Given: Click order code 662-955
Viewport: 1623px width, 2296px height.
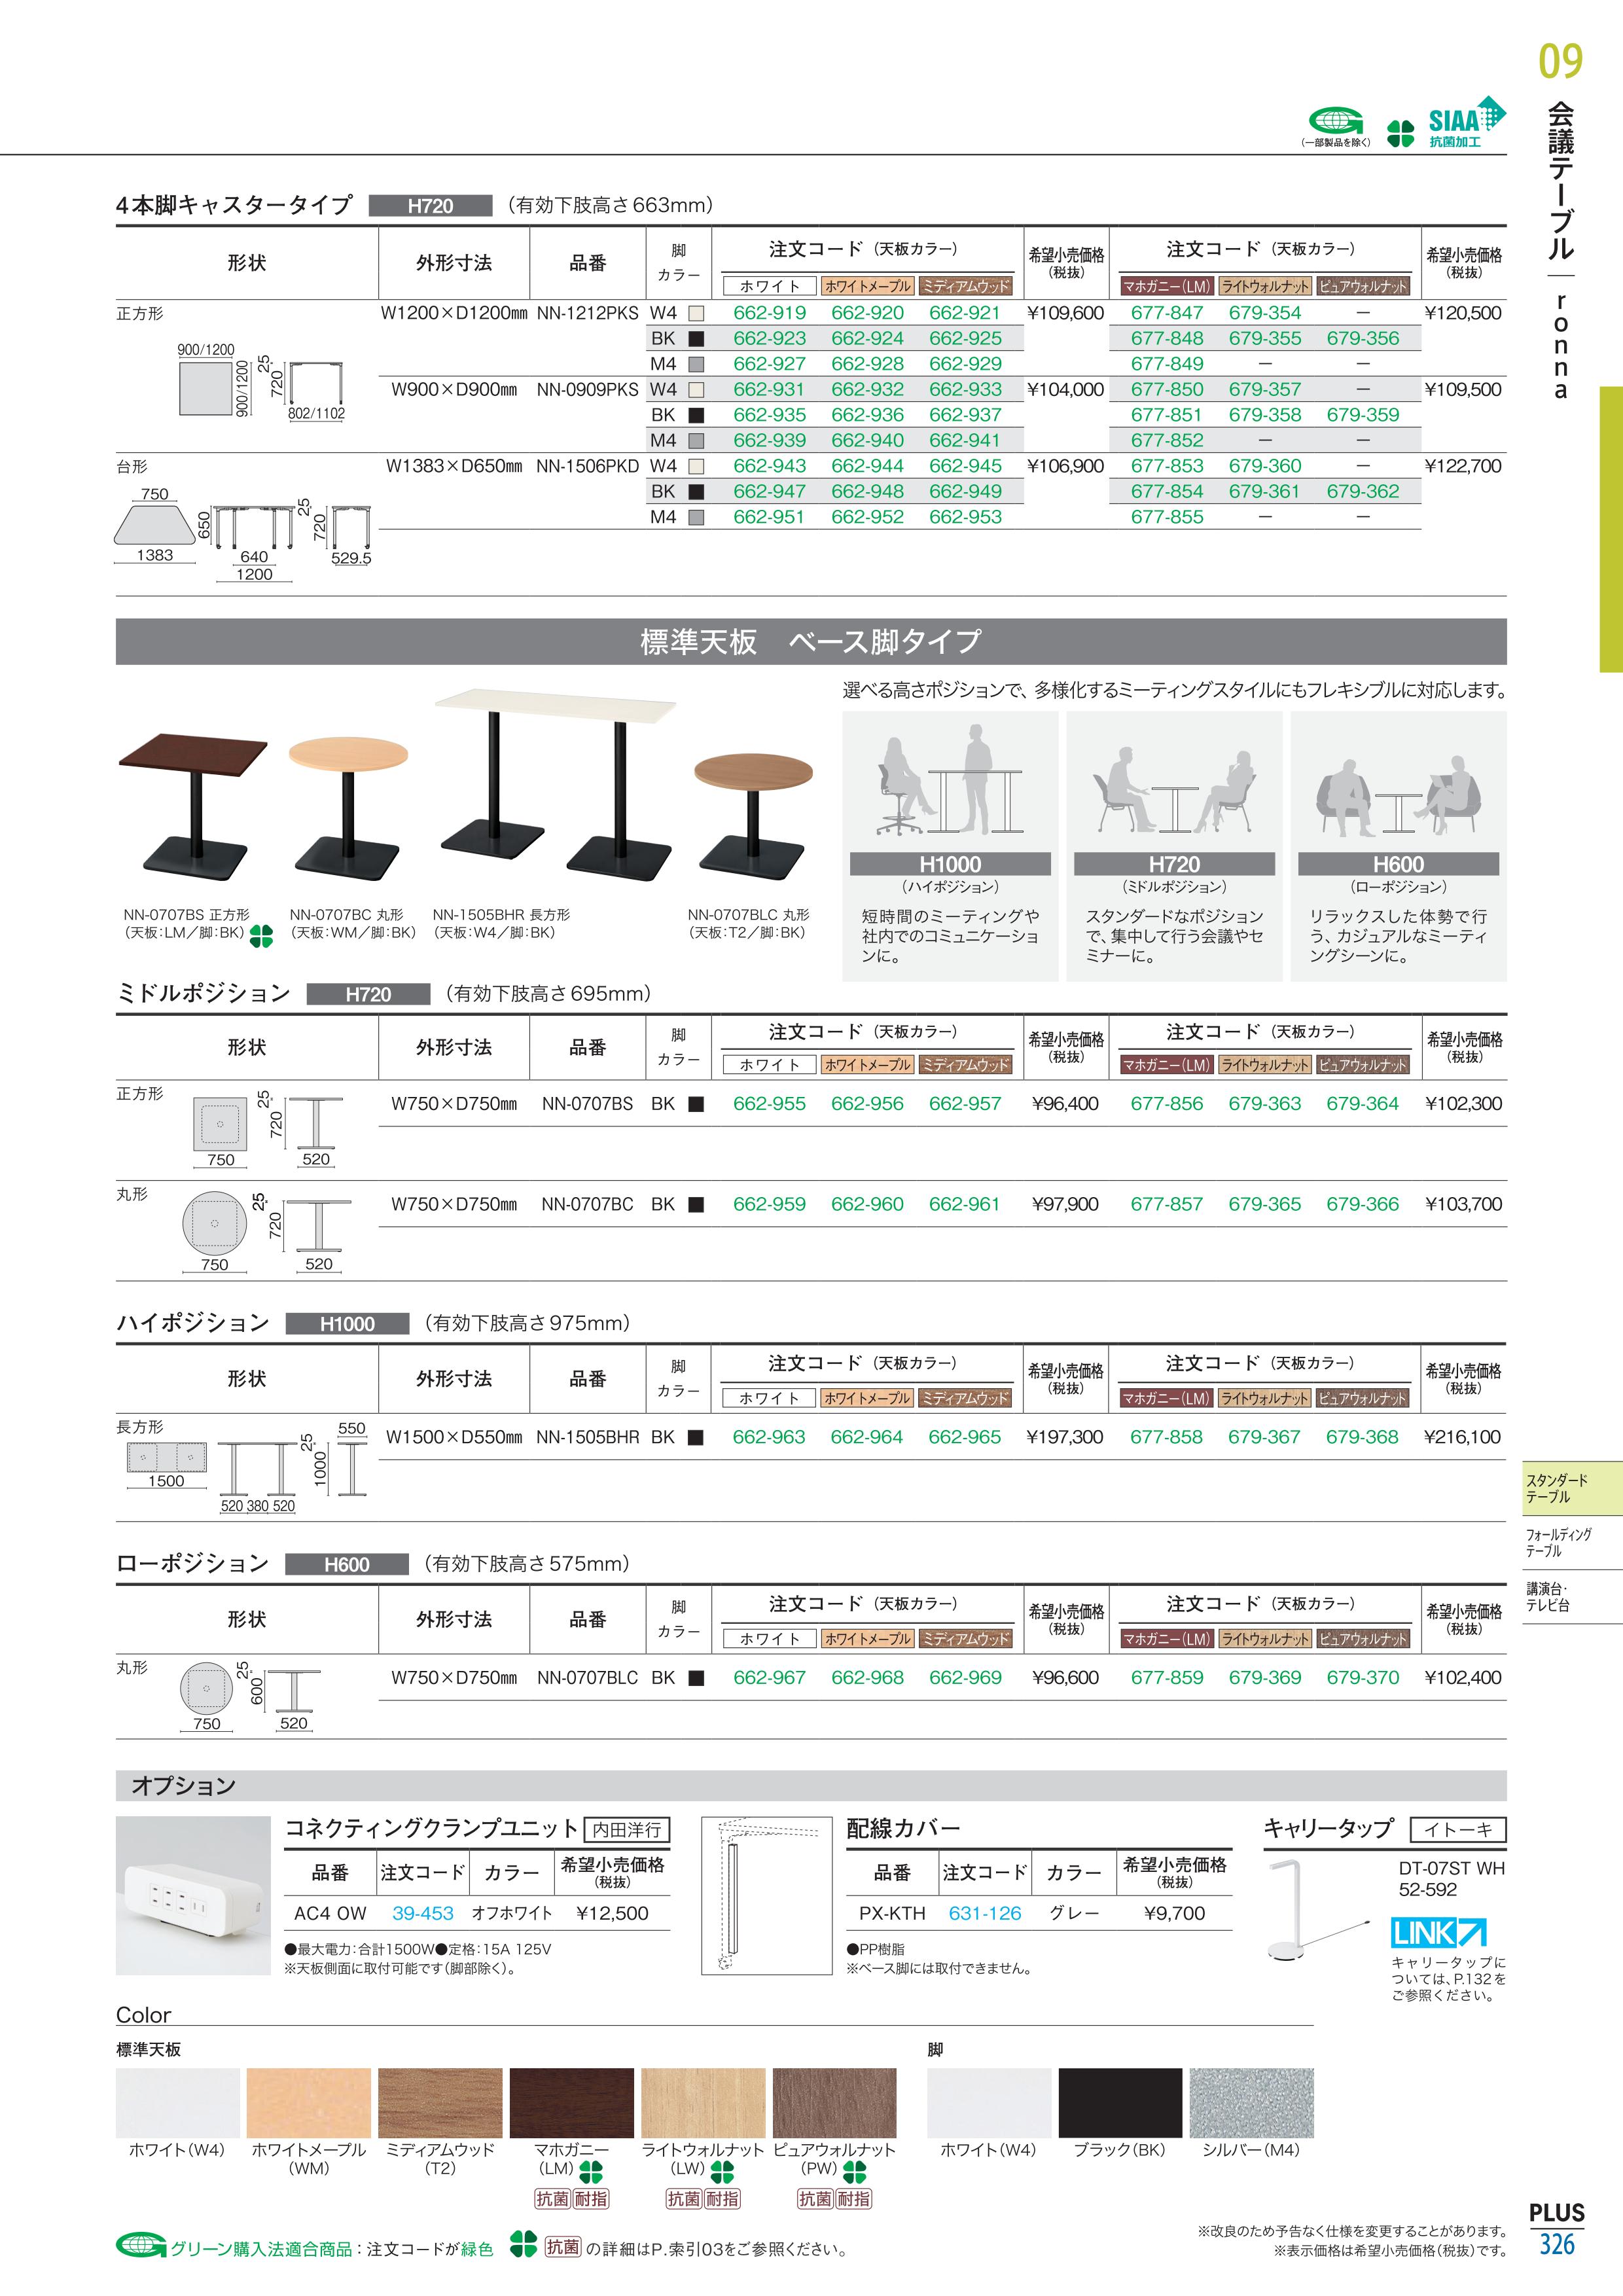Looking at the screenshot, I should point(769,1104).
